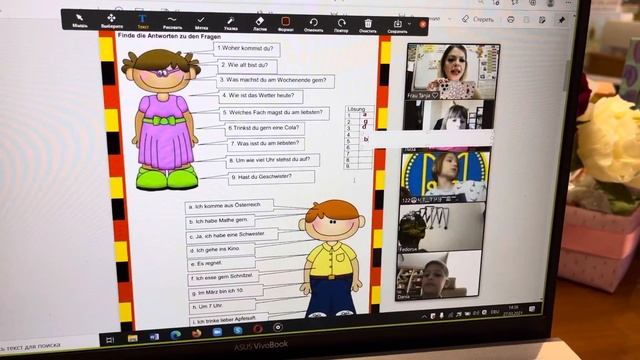Select Dania's video thumbnail

[x=439, y=276]
